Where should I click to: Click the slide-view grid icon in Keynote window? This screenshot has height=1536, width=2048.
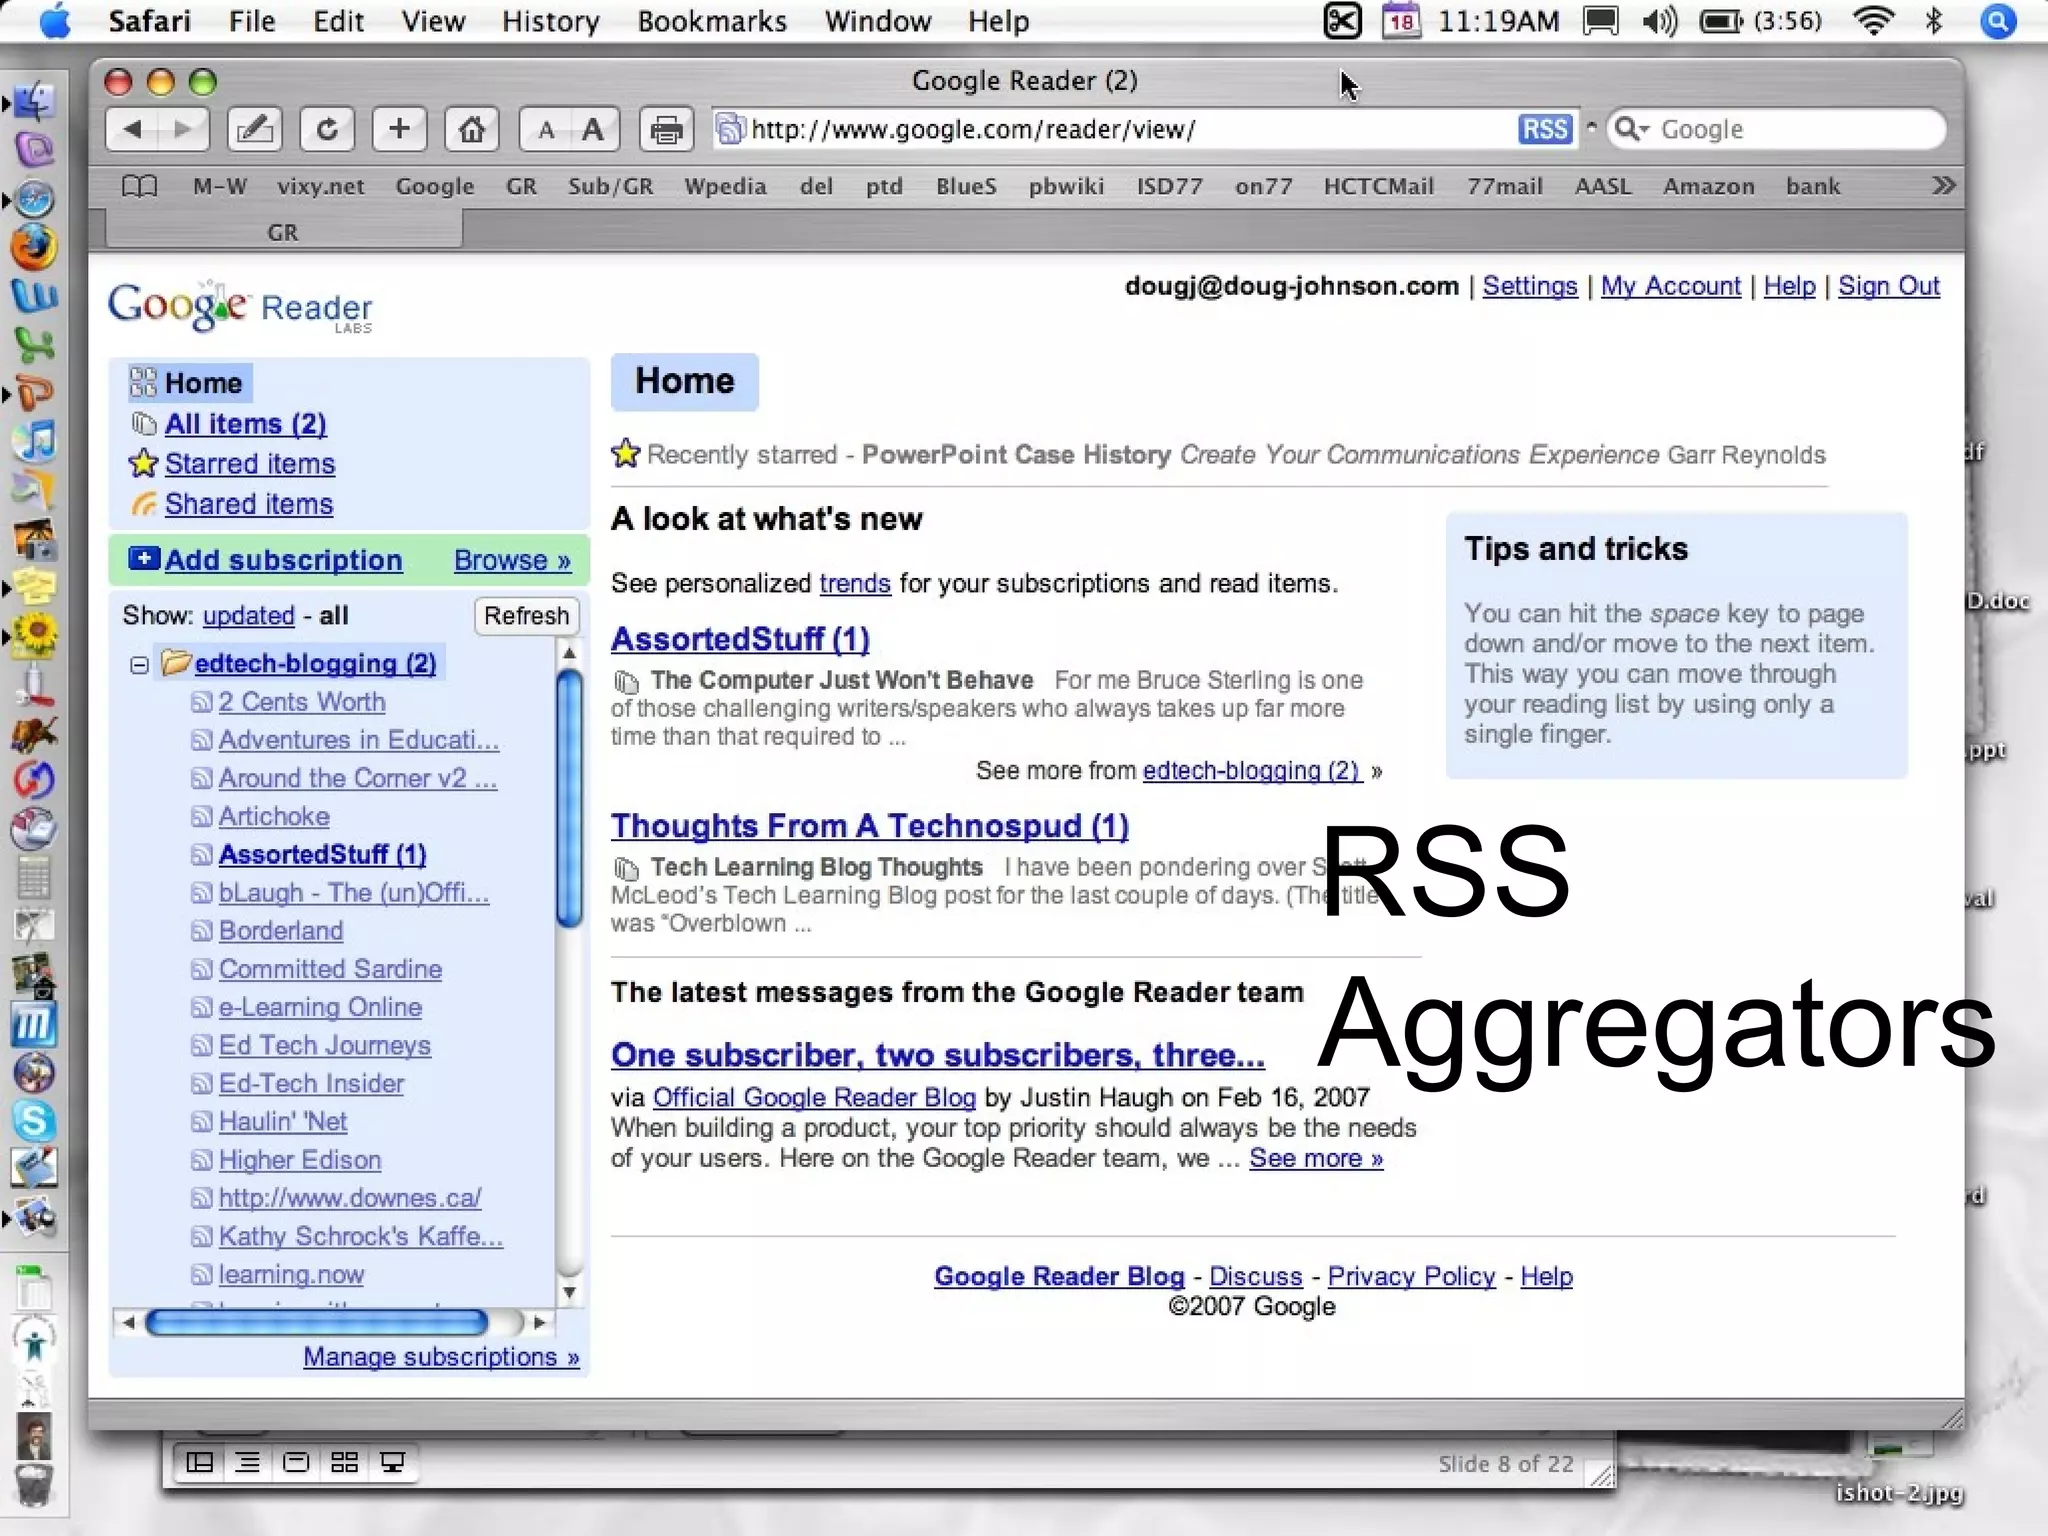tap(344, 1463)
